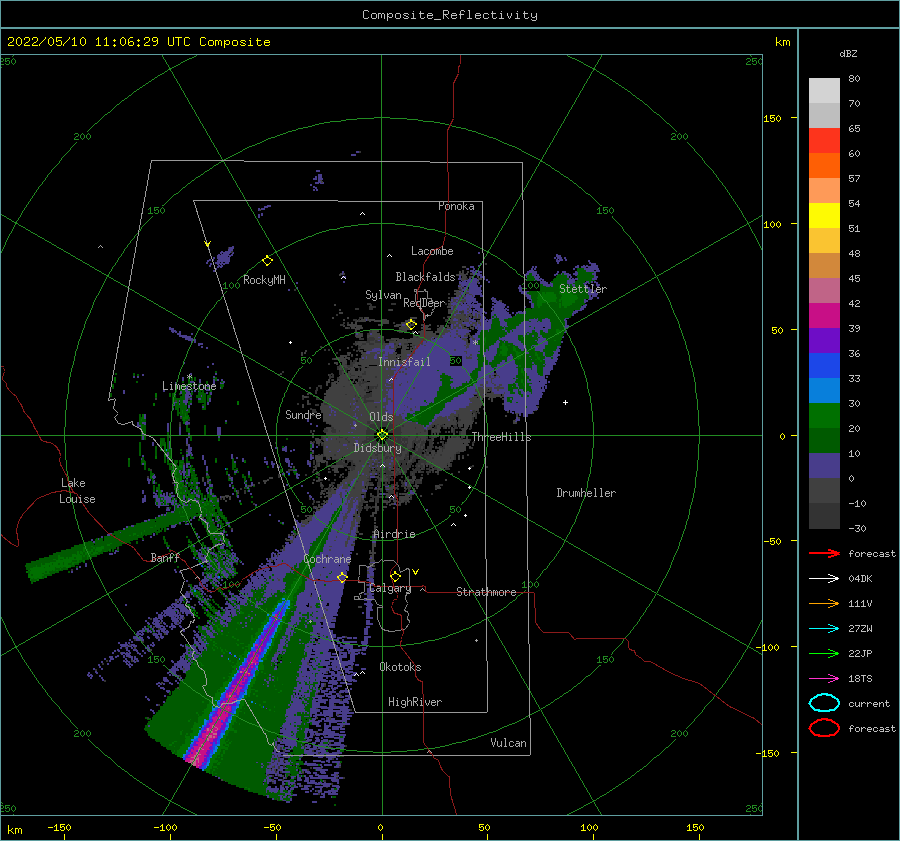Click the Okotoks label

pos(400,667)
